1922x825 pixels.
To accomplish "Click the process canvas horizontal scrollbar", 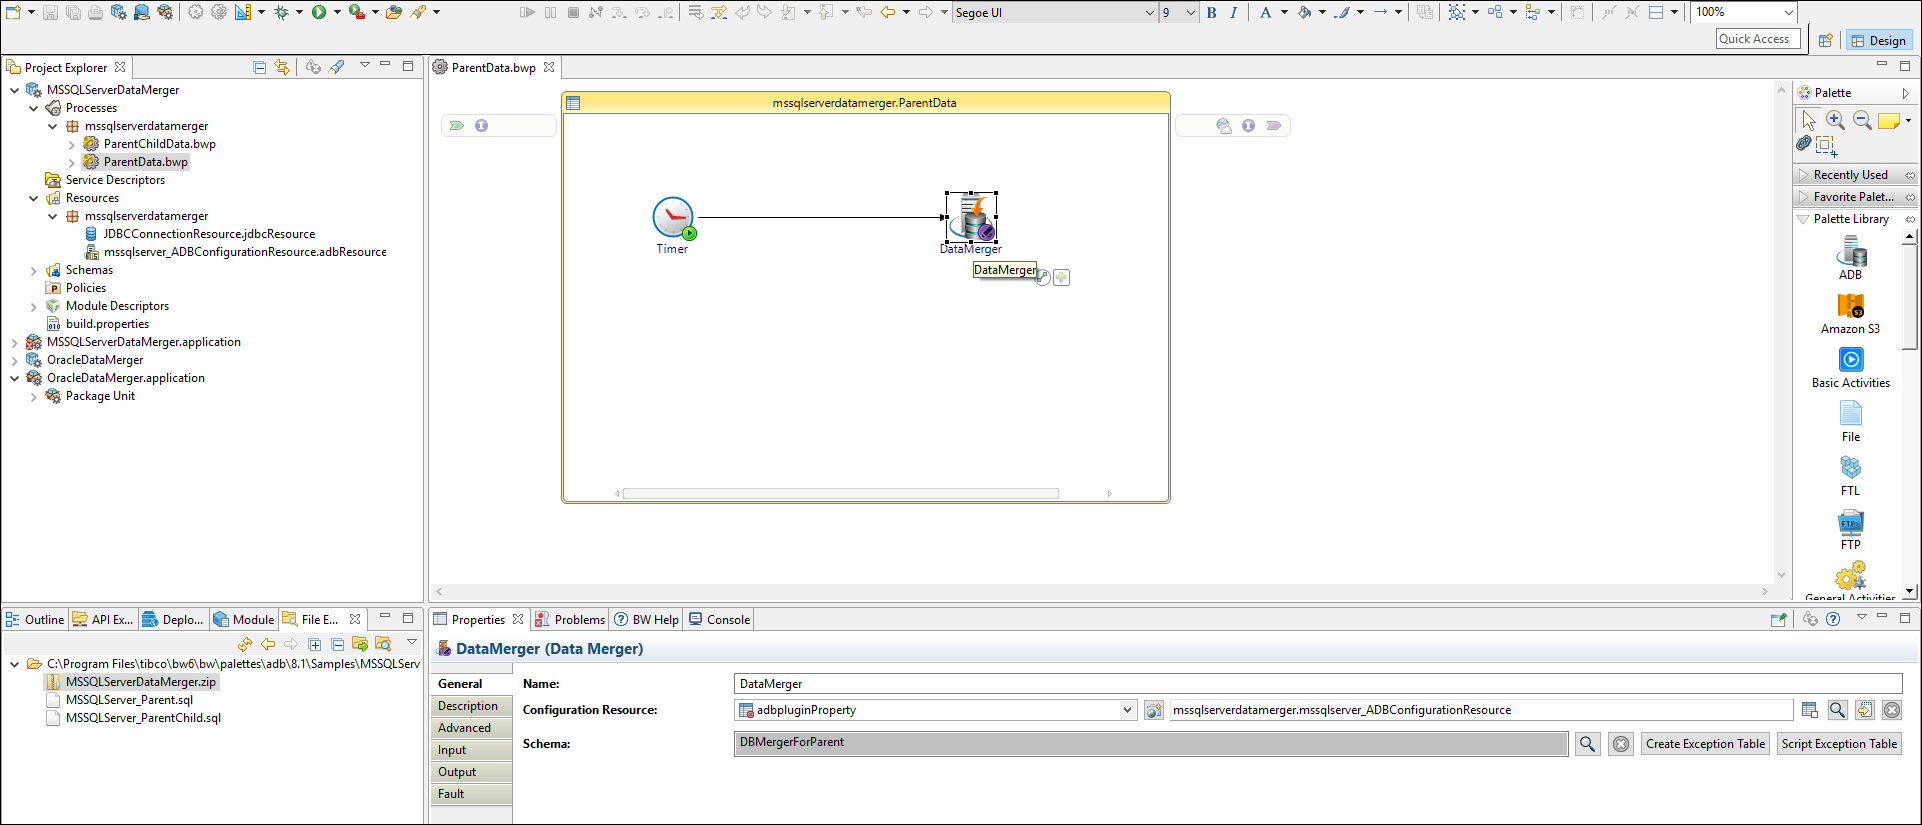I will [840, 494].
